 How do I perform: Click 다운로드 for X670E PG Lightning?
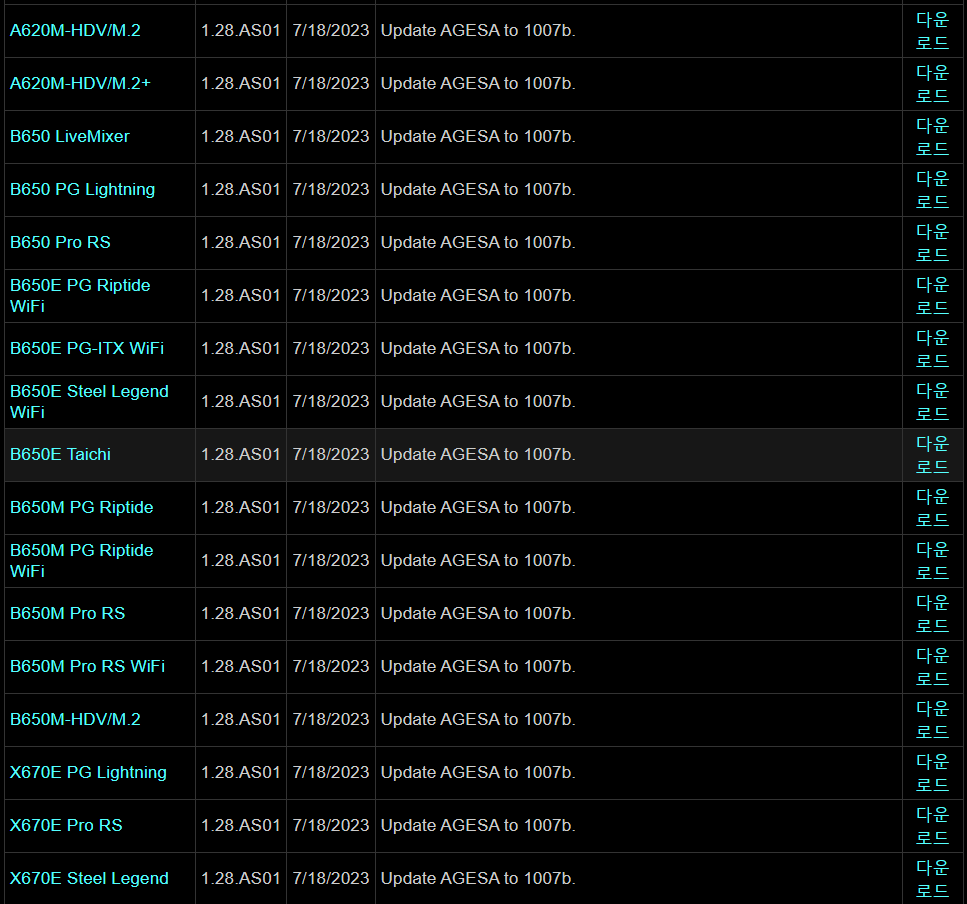point(932,773)
